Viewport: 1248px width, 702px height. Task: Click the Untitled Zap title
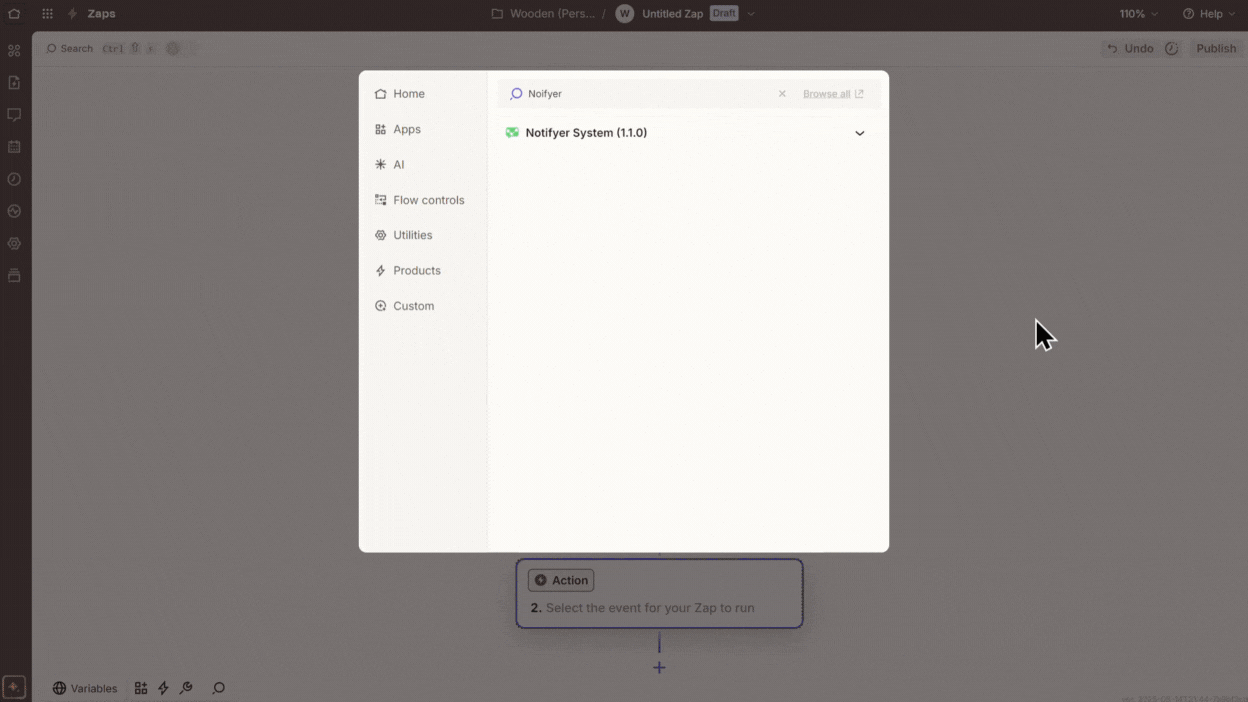(x=672, y=14)
